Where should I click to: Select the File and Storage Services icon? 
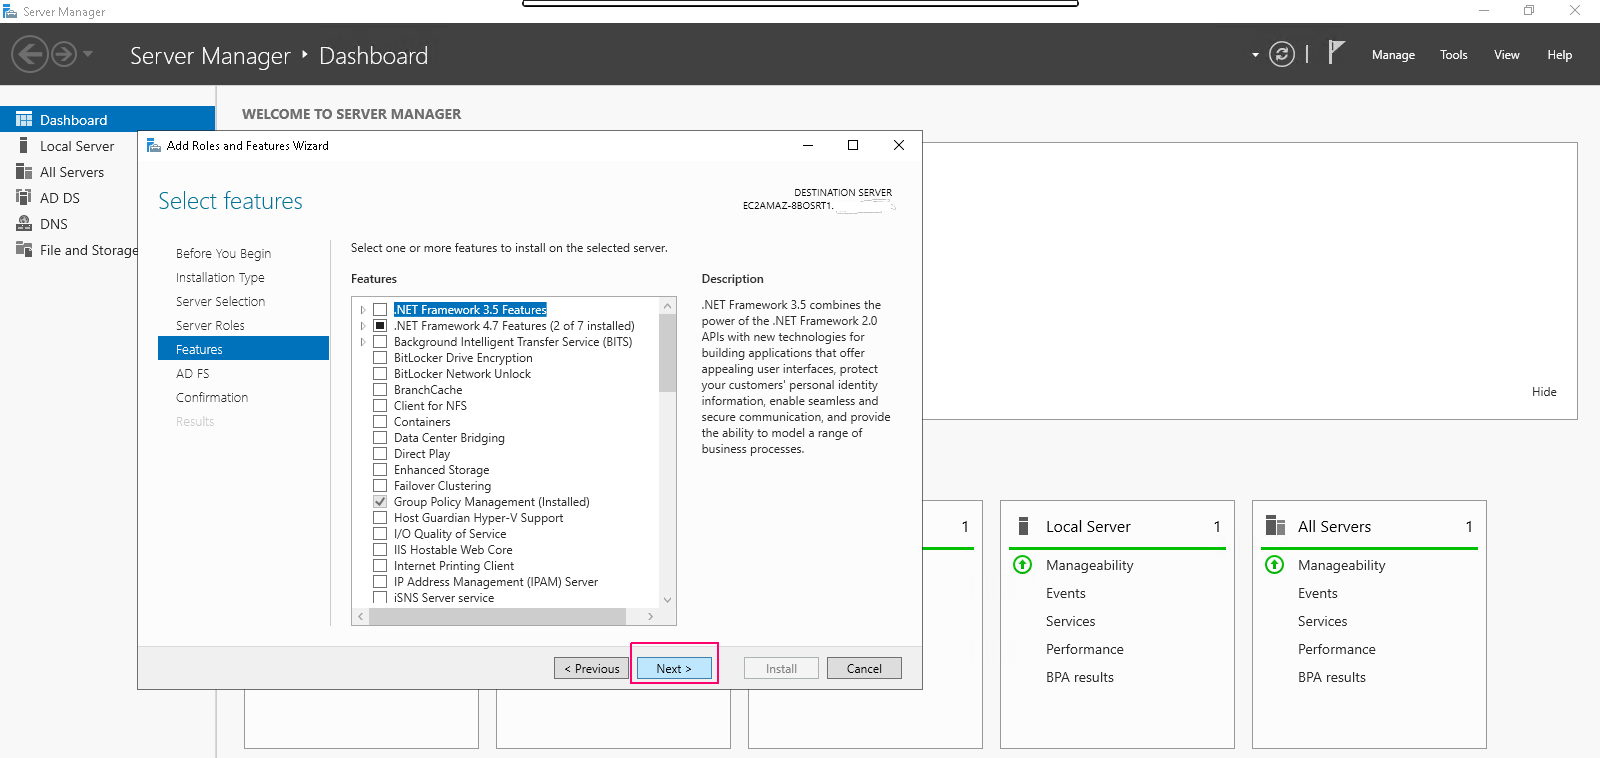click(24, 249)
